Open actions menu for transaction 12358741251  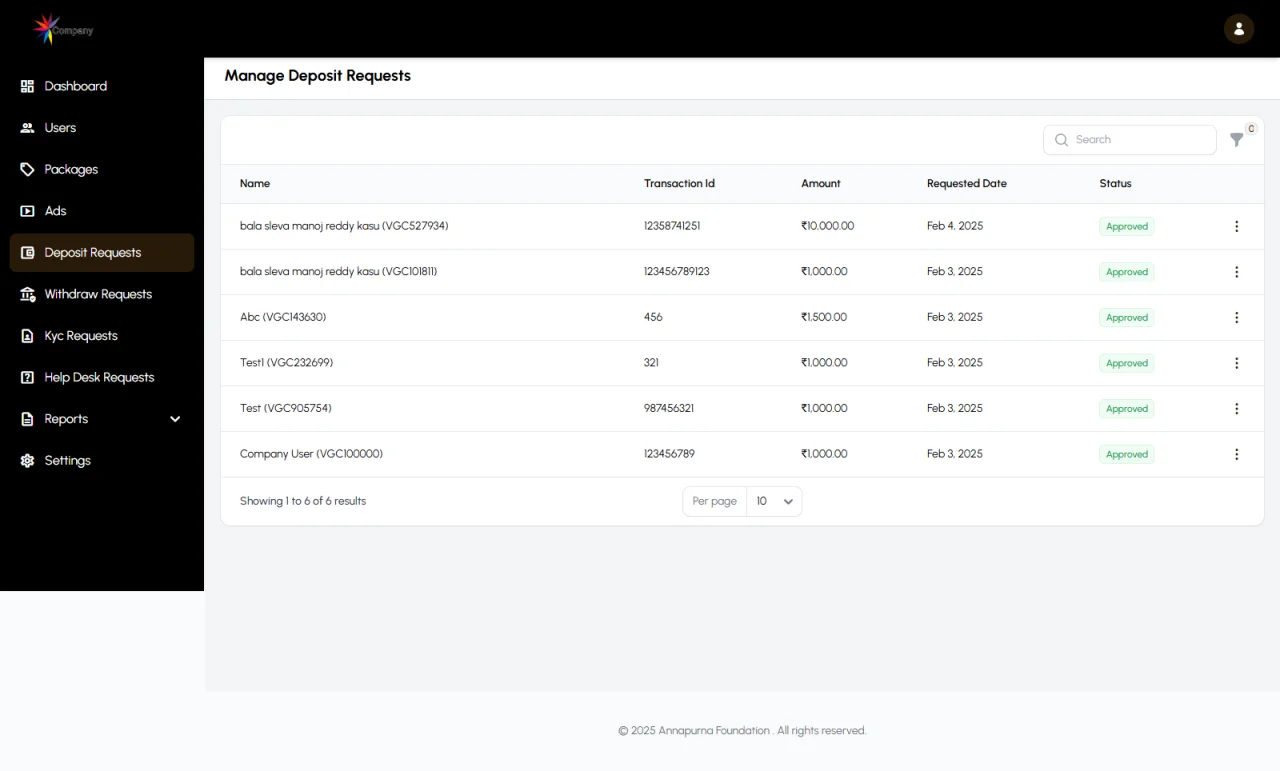[1236, 226]
